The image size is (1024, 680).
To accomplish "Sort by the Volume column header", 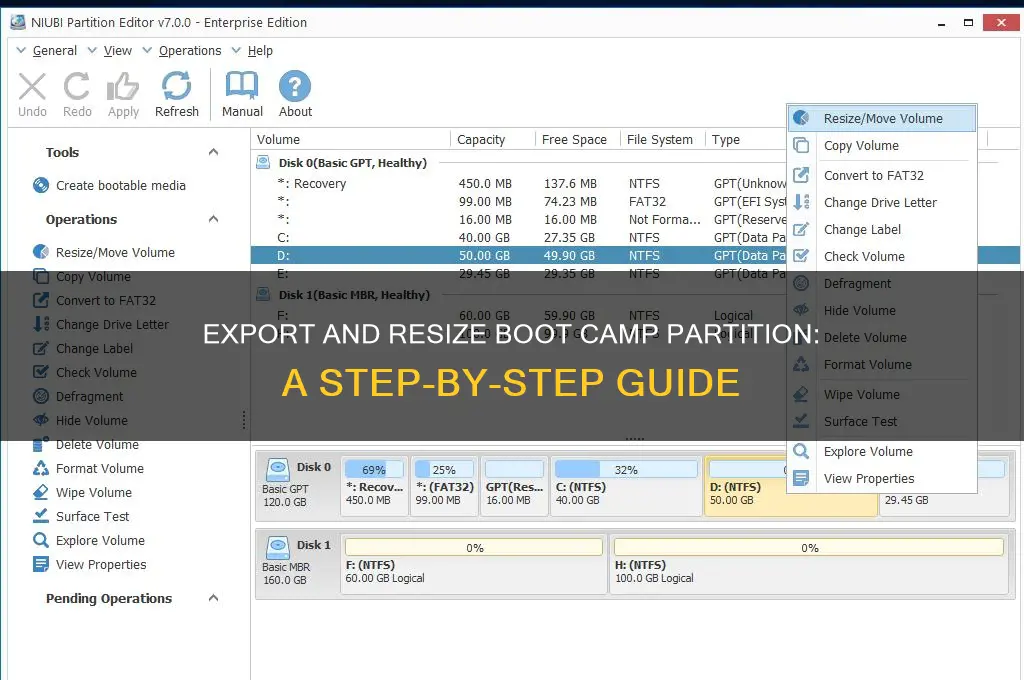I will [351, 139].
